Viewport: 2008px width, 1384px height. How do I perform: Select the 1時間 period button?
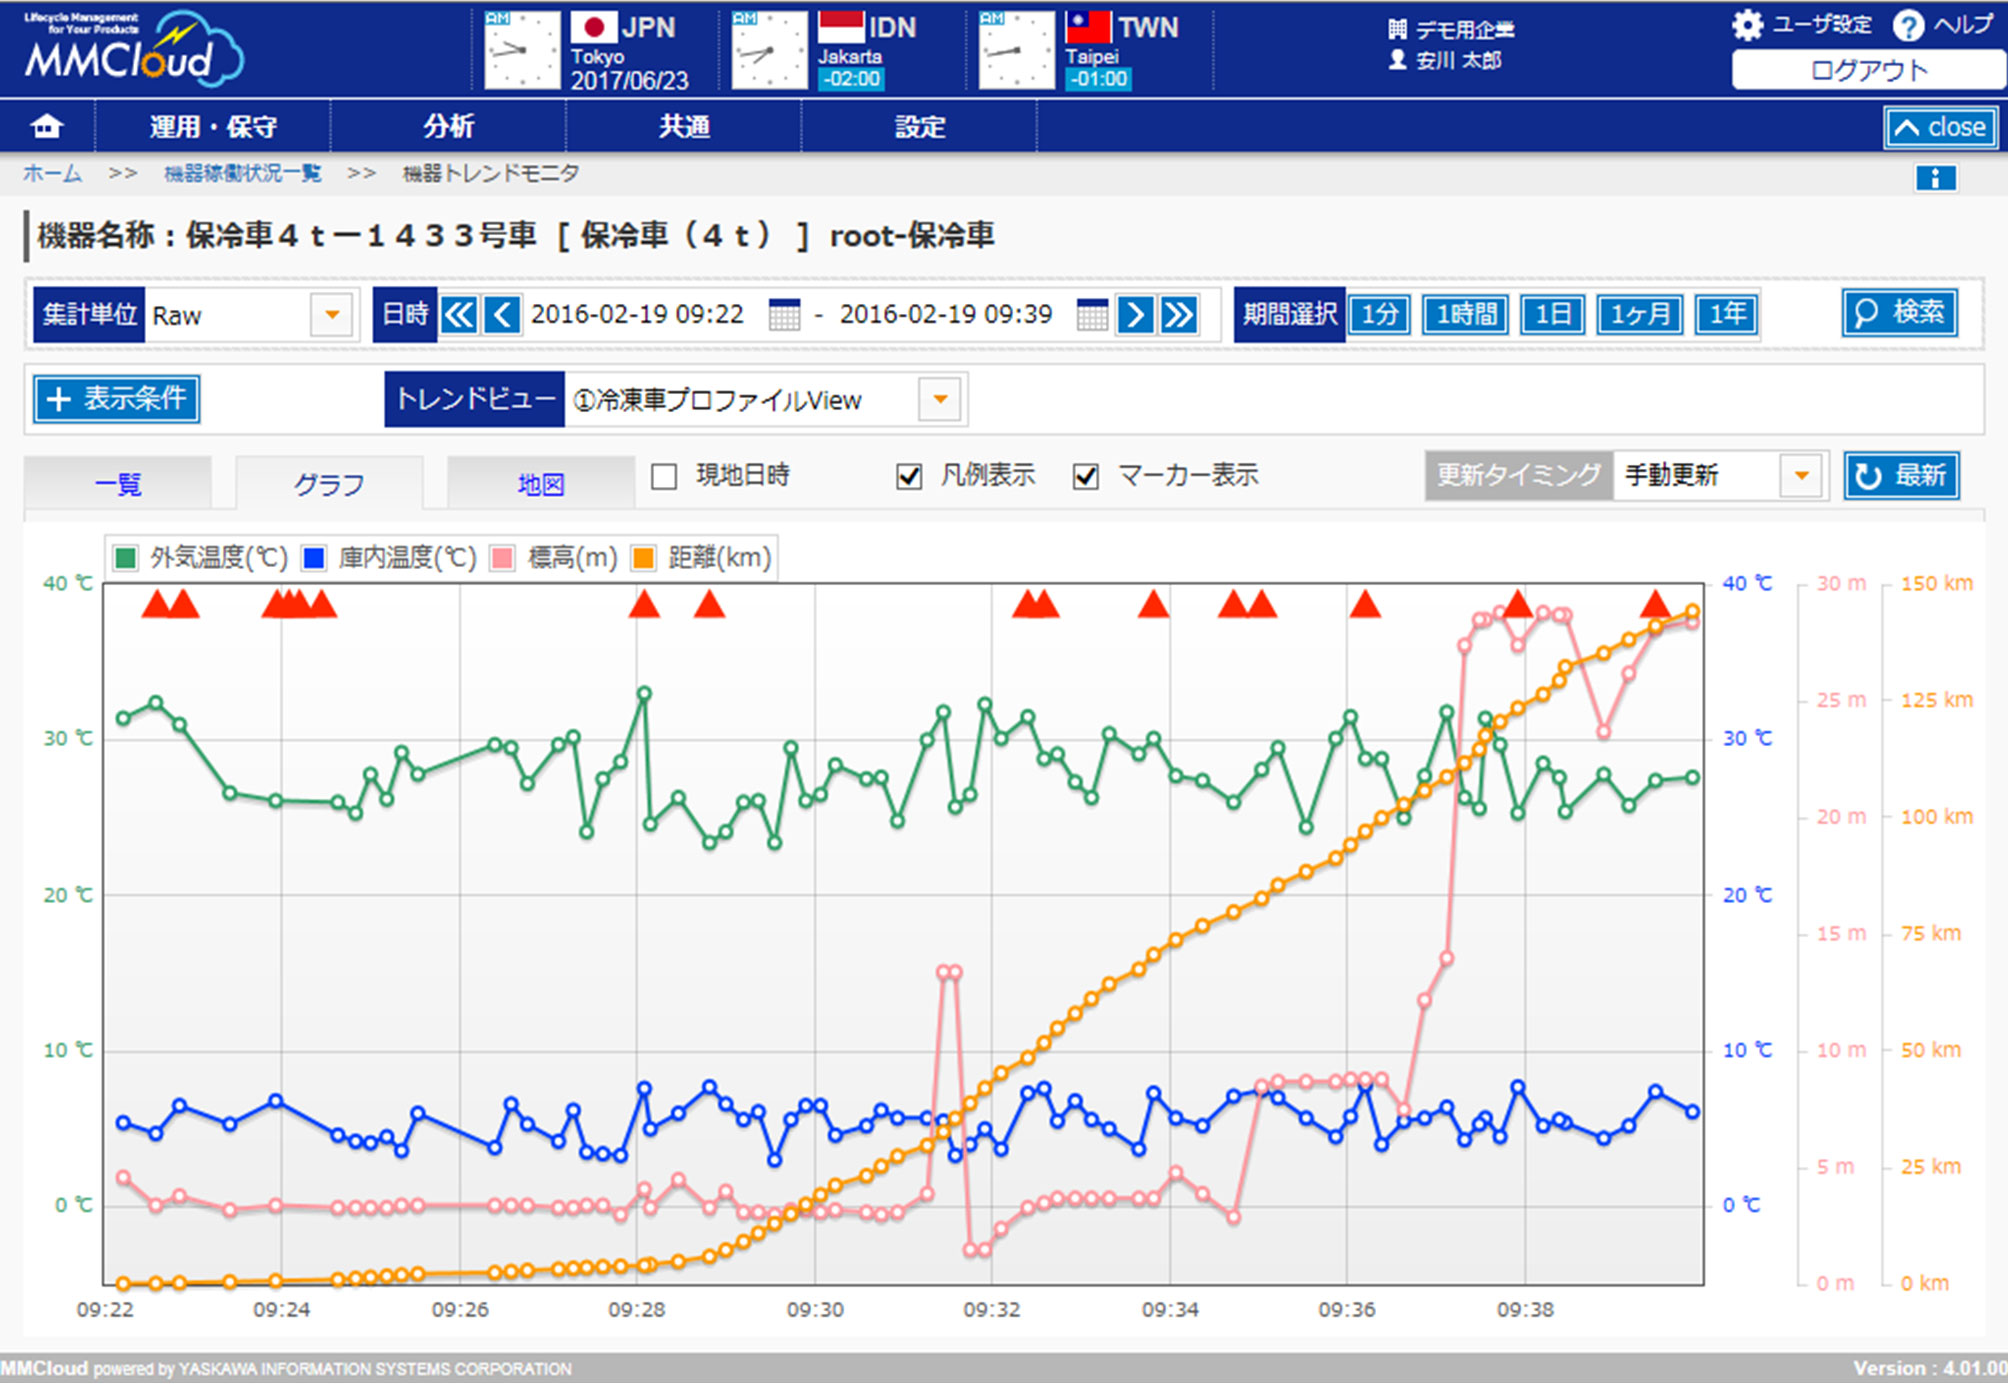[1466, 315]
